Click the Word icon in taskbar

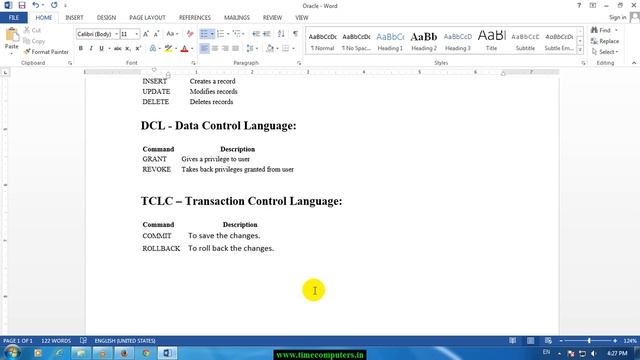coord(167,353)
